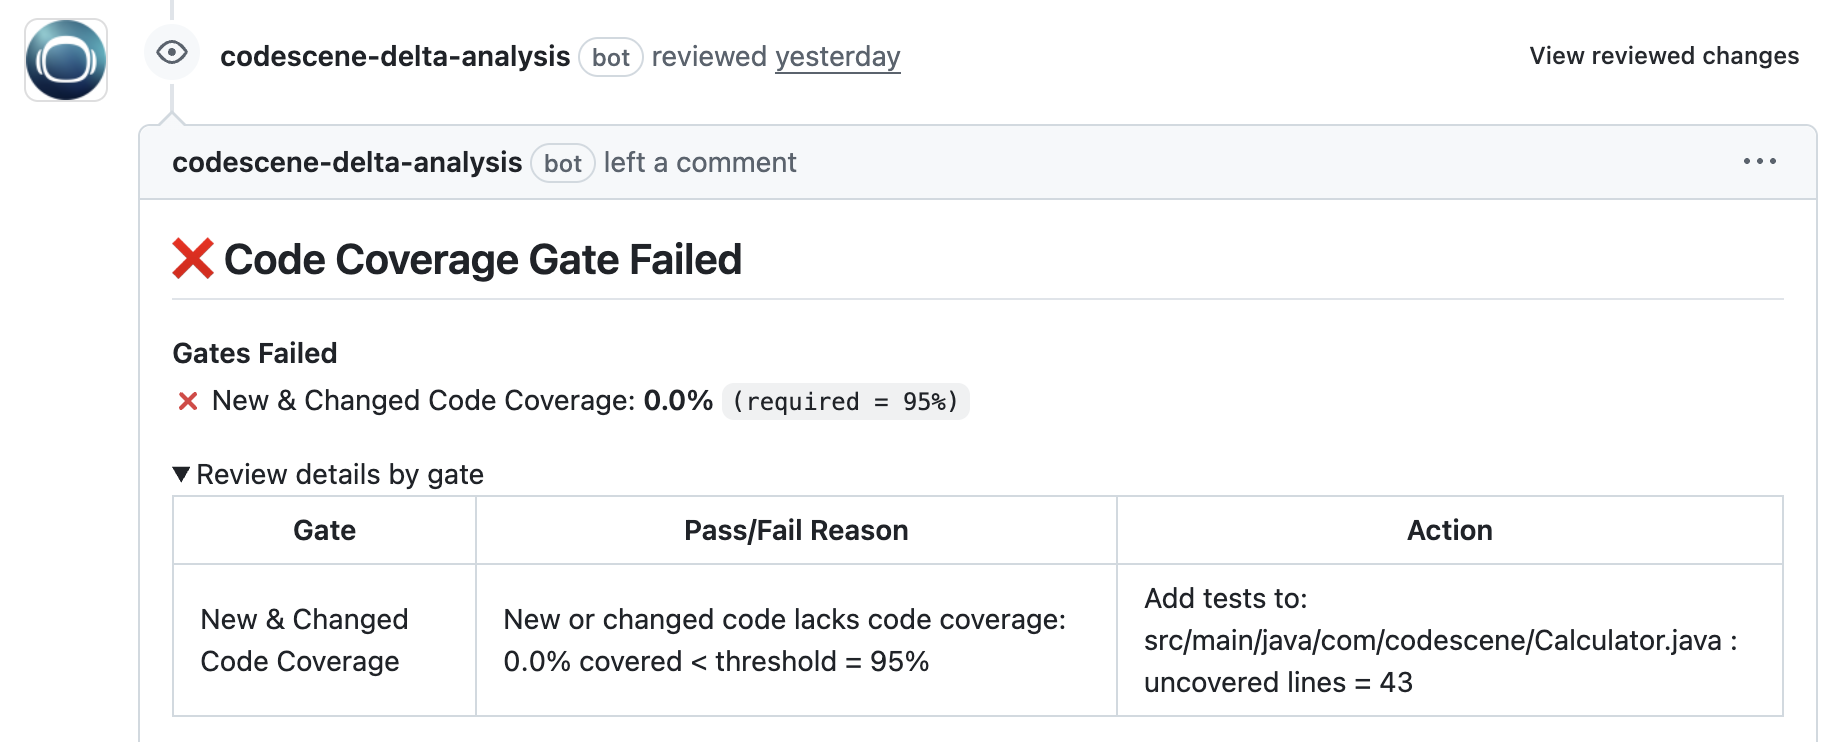Image resolution: width=1838 pixels, height=742 pixels.
Task: Click the yesterday timestamp link
Action: (837, 57)
